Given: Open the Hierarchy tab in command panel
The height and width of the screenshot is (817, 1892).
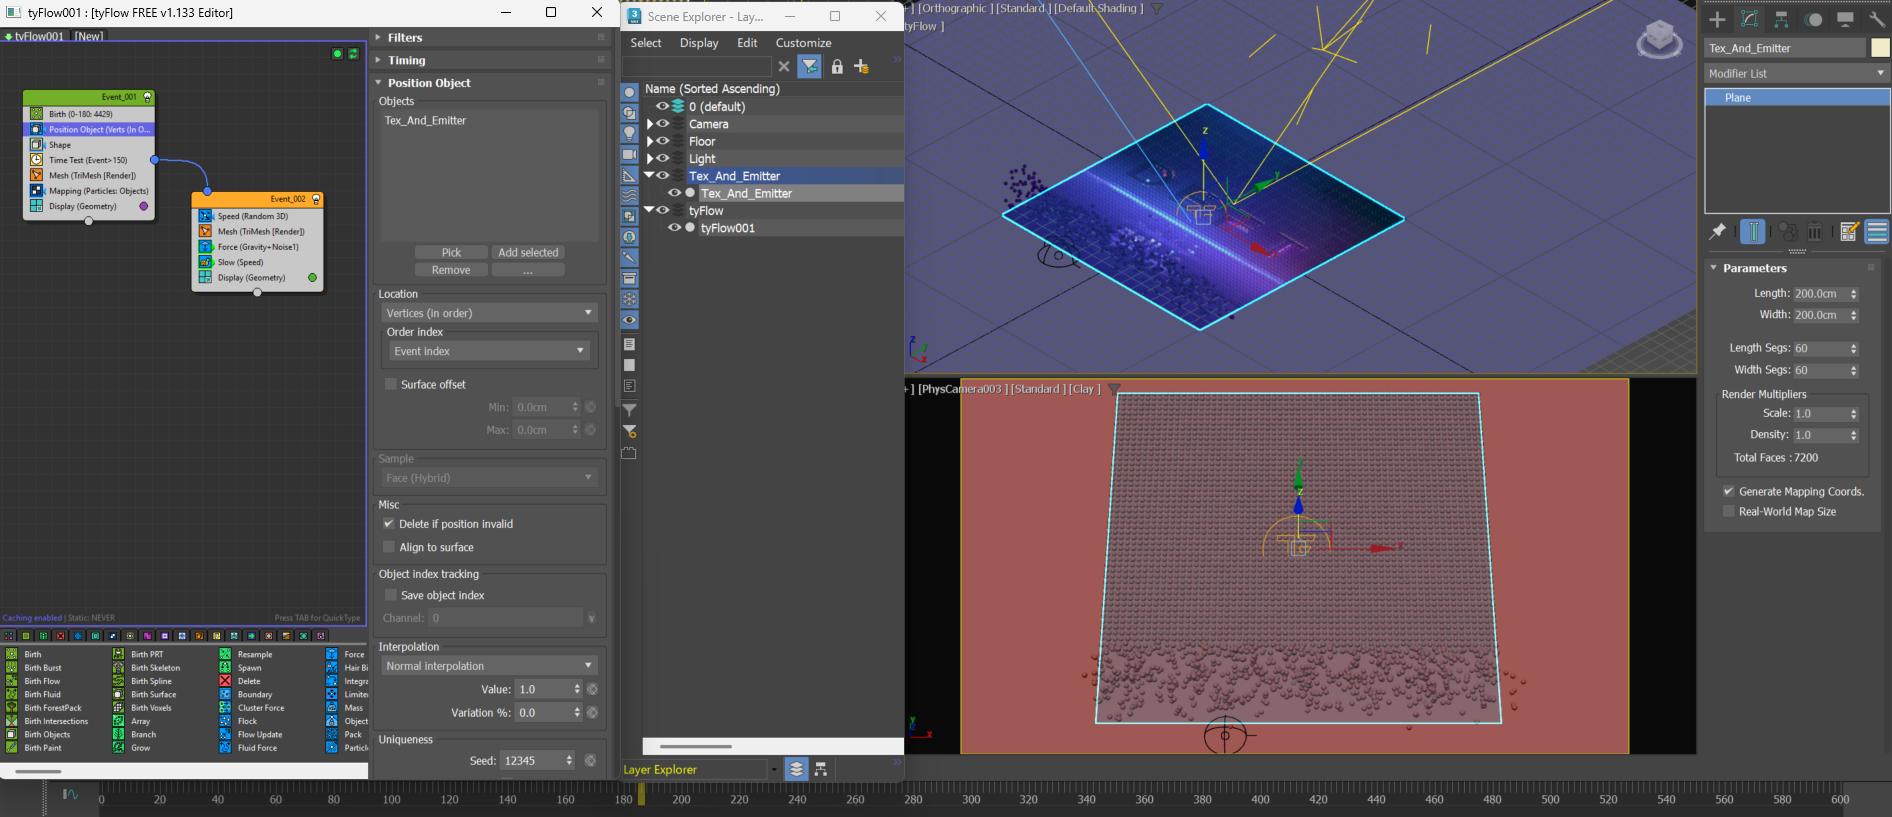Looking at the screenshot, I should [x=1781, y=19].
